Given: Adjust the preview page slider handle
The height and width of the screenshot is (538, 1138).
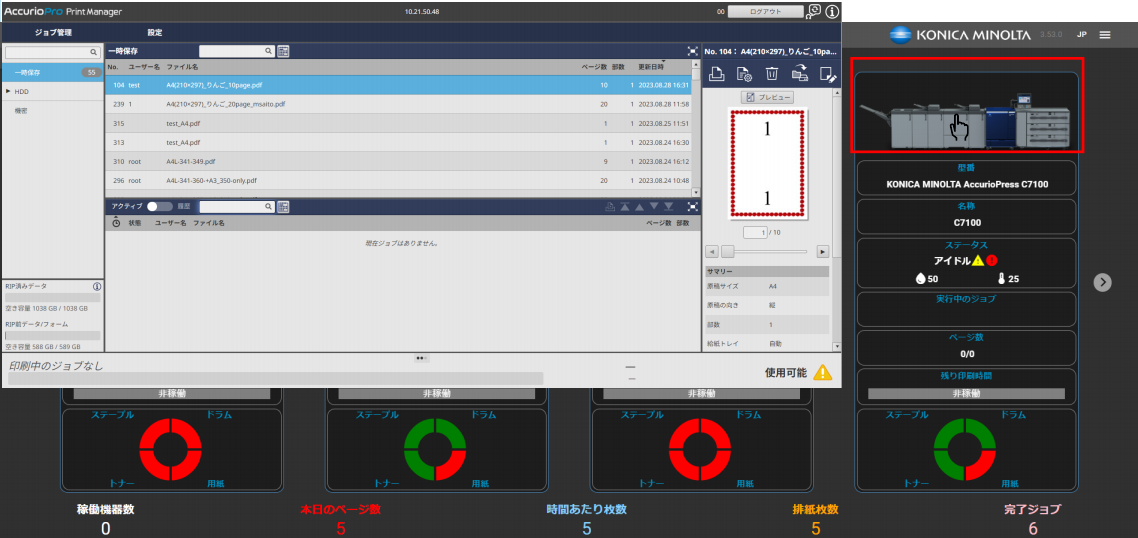Looking at the screenshot, I should click(x=727, y=251).
